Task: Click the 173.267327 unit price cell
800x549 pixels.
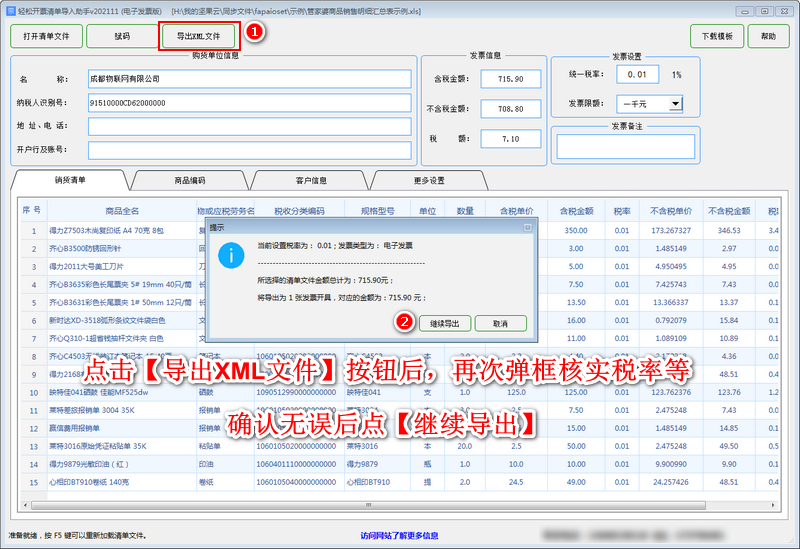Action: click(x=671, y=231)
